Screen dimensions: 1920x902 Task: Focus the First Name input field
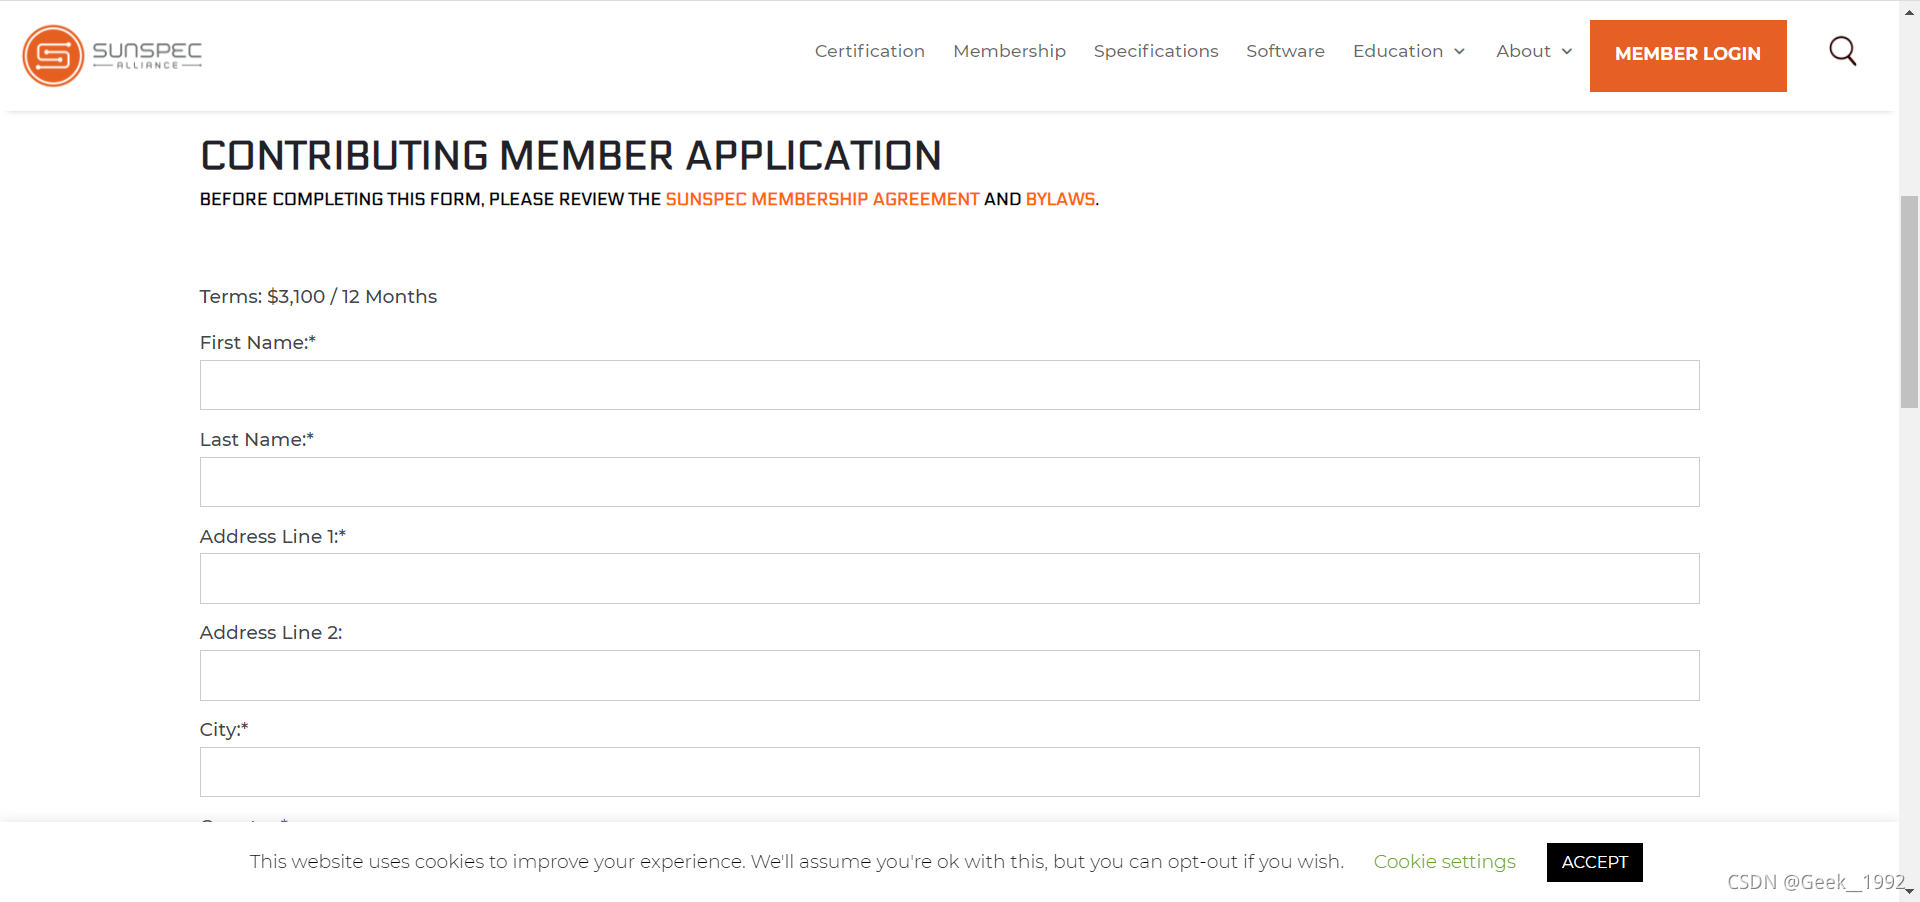[x=949, y=385]
